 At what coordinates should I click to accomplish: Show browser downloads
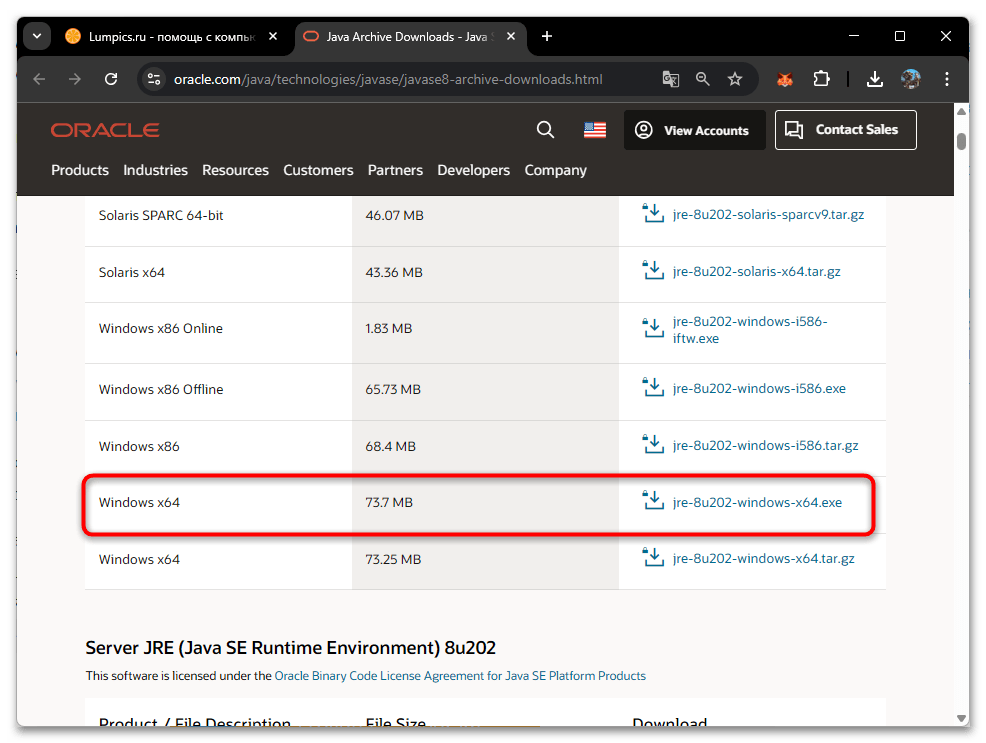click(875, 79)
